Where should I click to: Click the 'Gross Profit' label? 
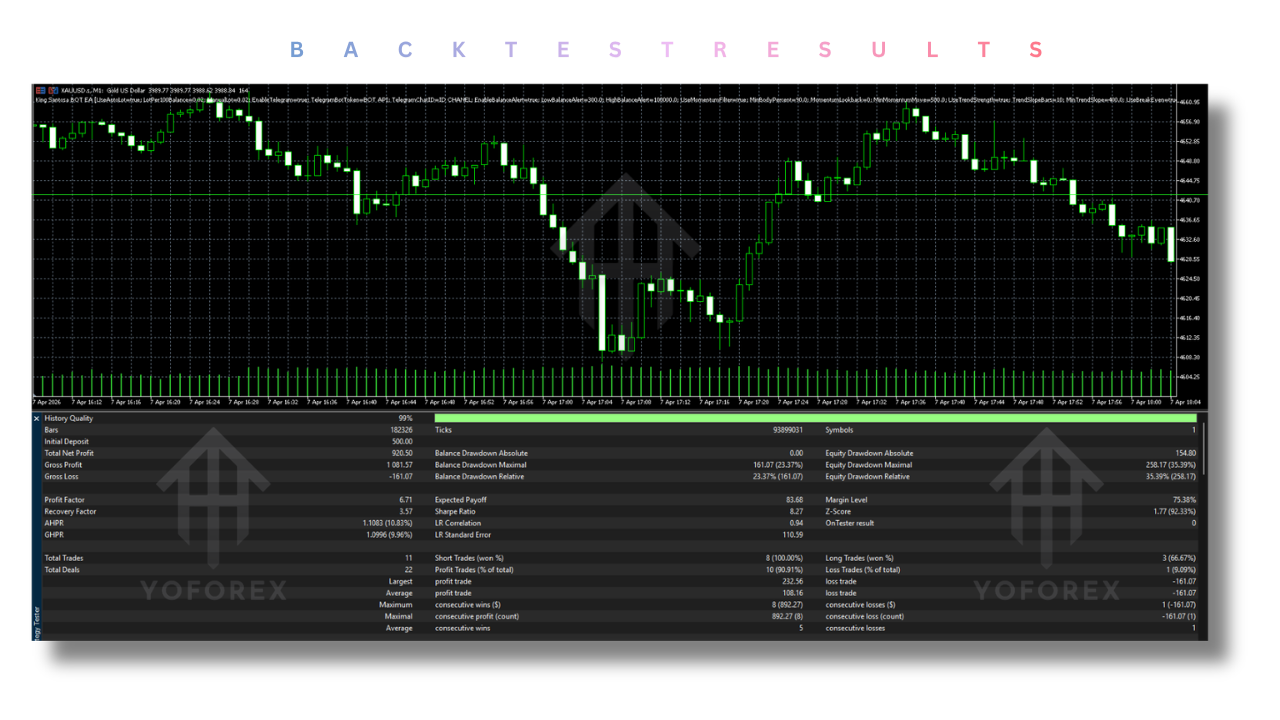(63, 465)
